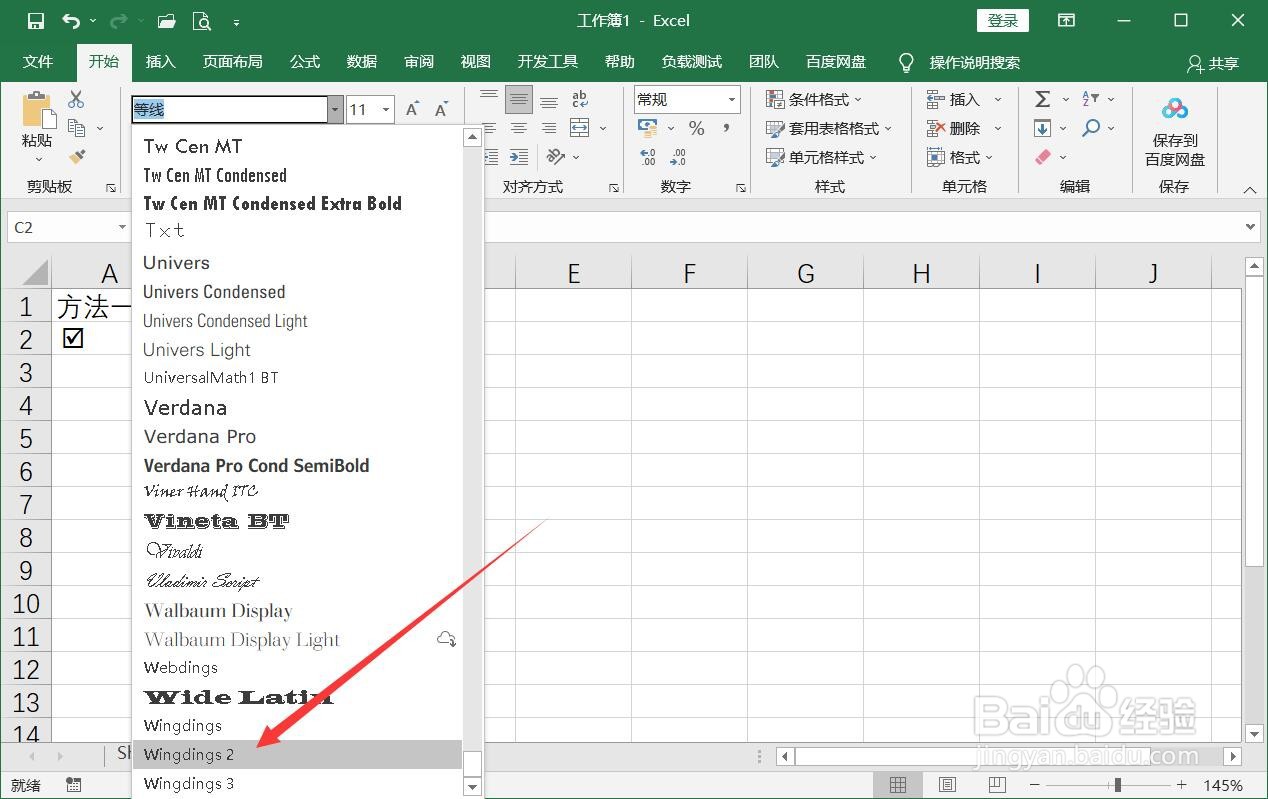Switch to the 公式 Formulas tab

[x=304, y=62]
